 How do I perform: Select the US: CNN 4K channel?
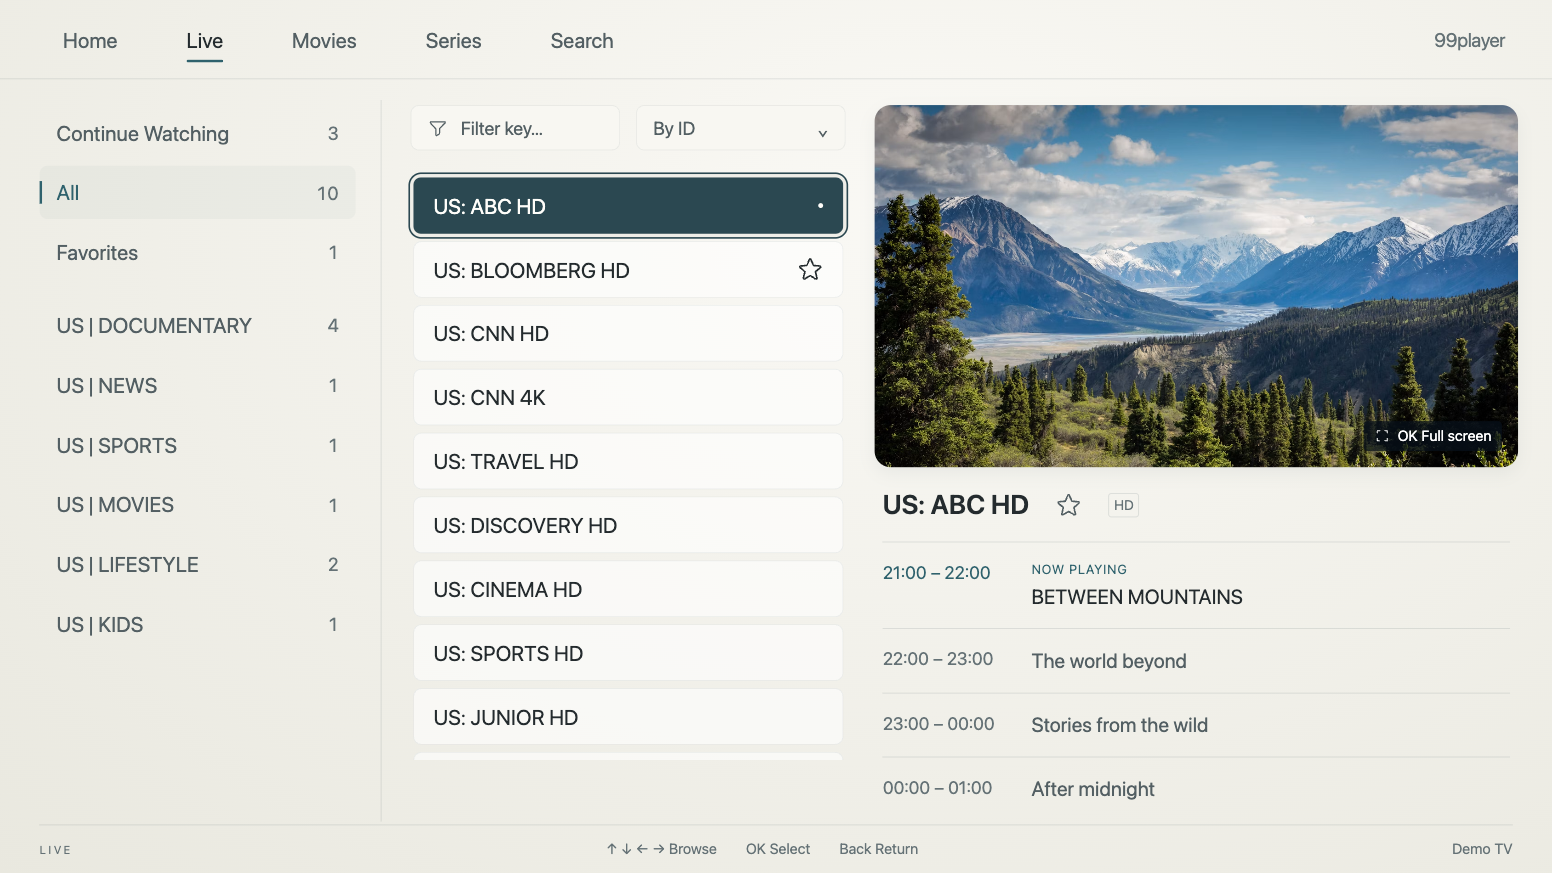[628, 398]
